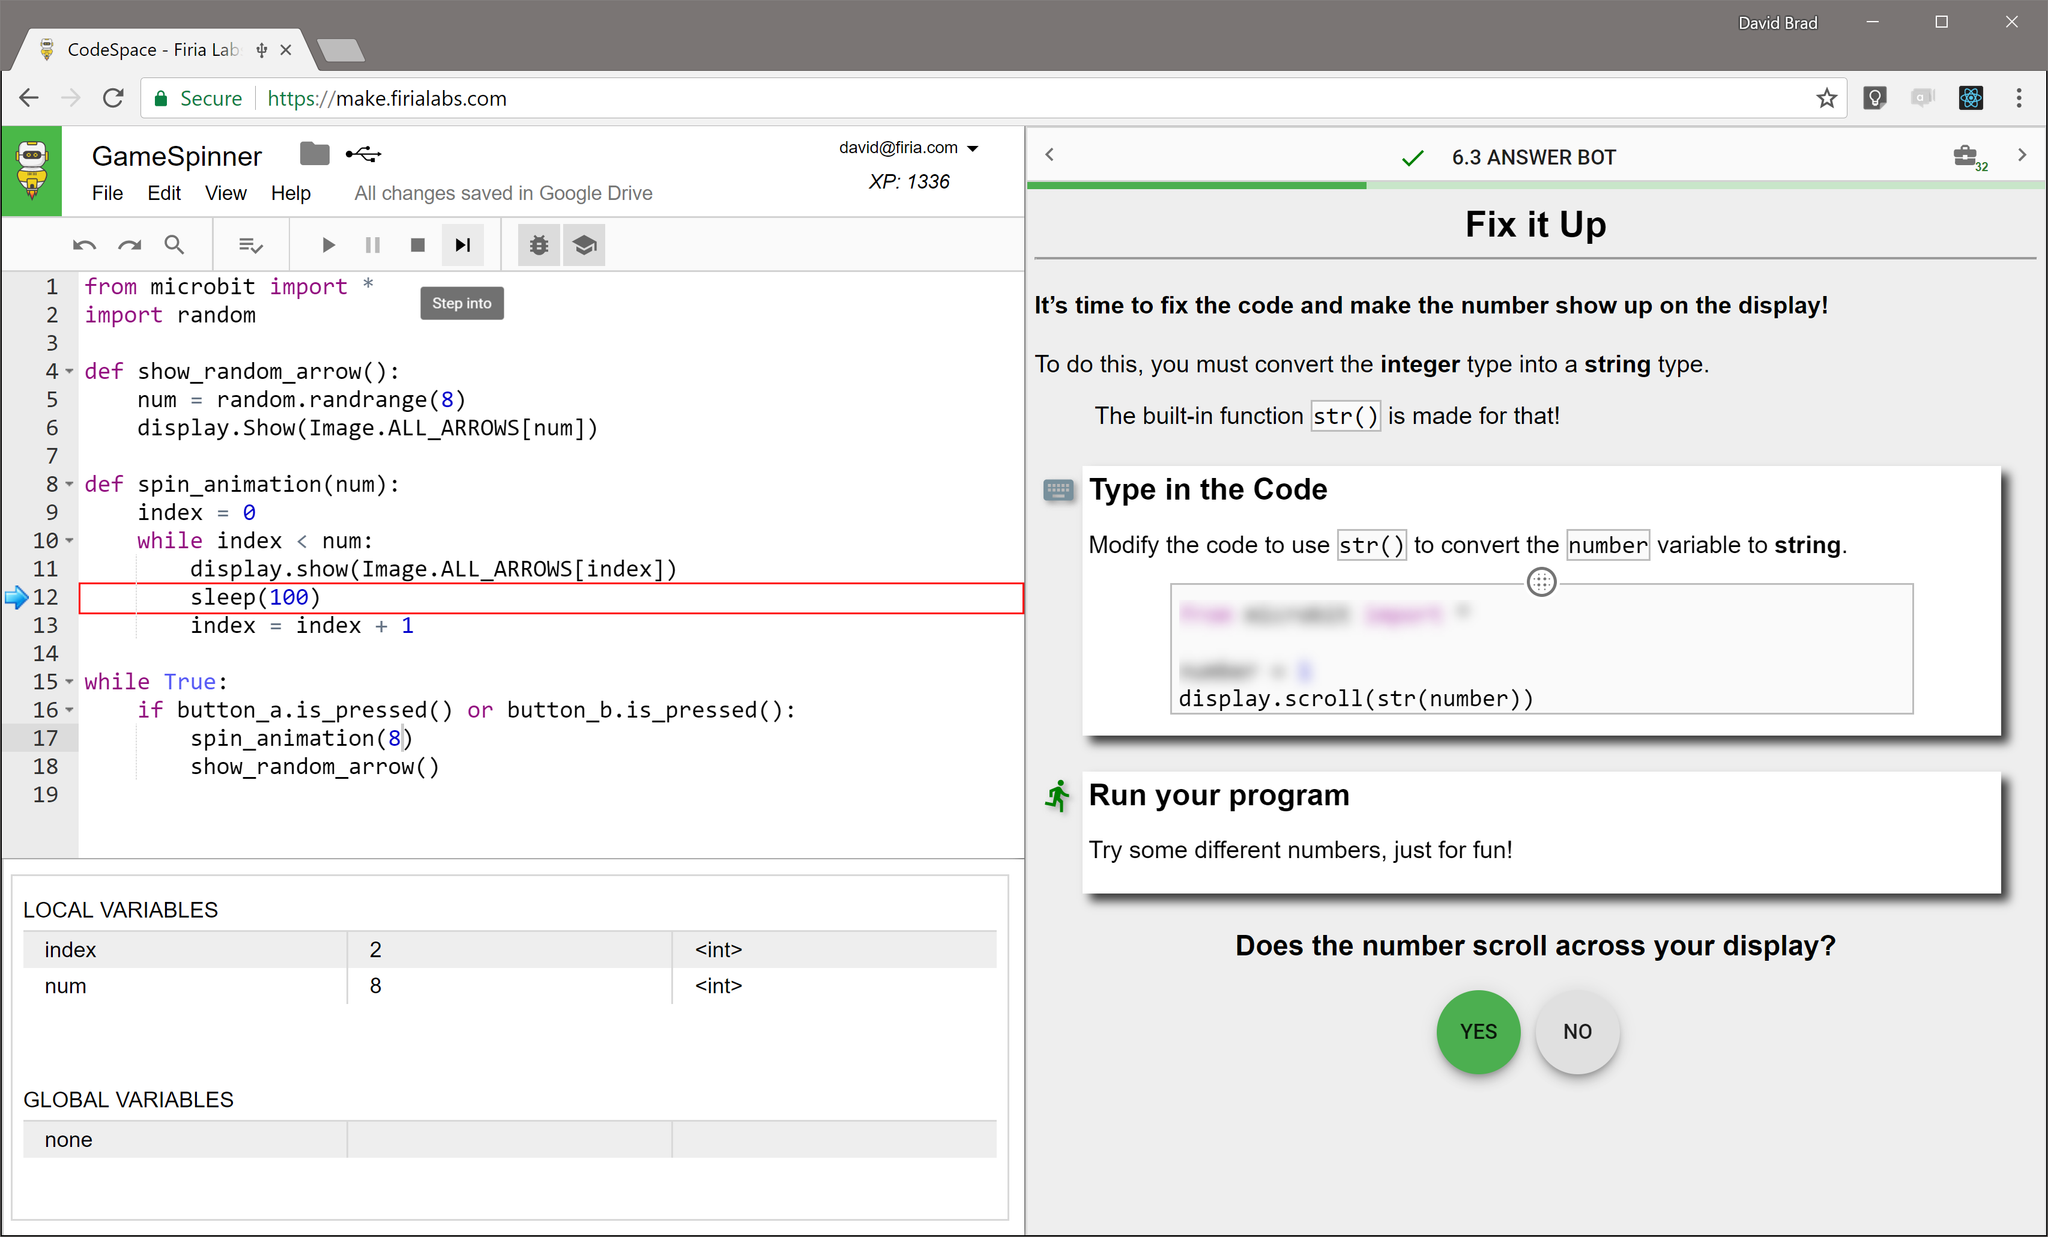
Task: Open the View menu
Action: [225, 193]
